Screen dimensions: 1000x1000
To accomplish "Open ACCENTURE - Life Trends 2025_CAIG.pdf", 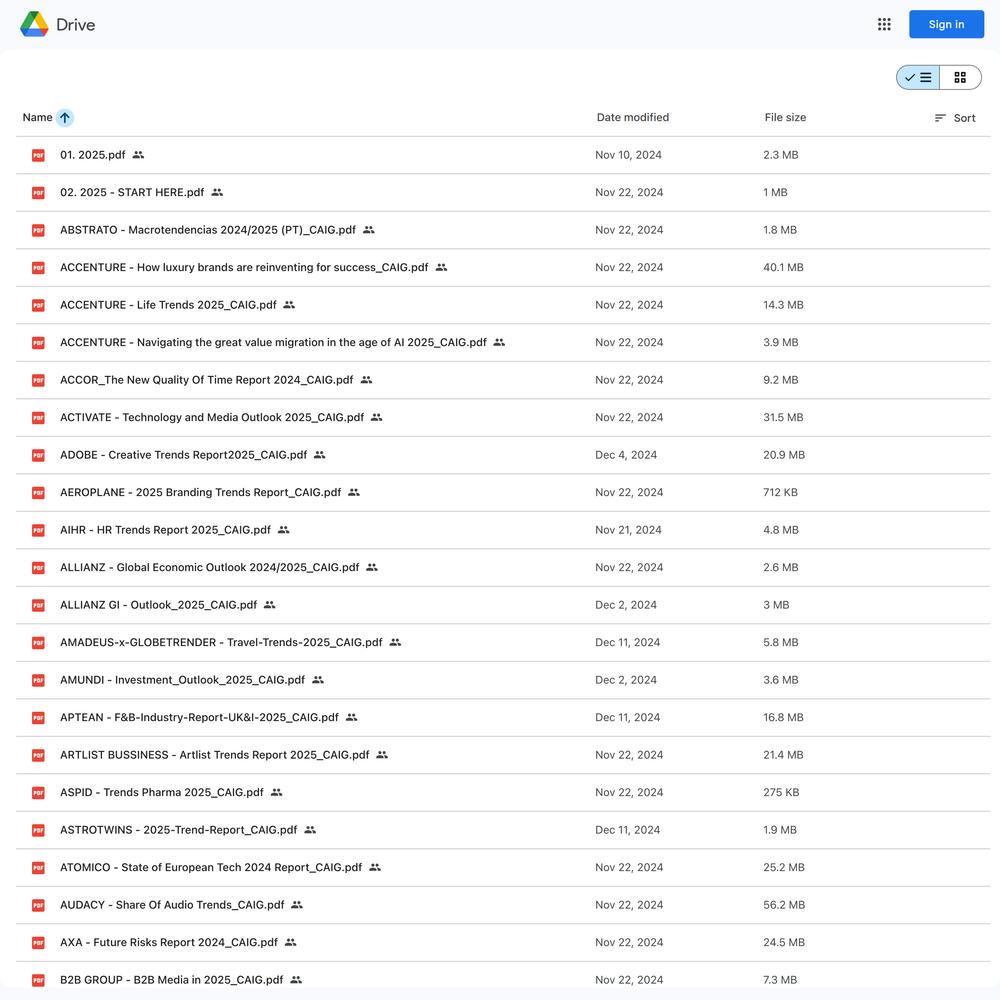I will click(x=168, y=305).
